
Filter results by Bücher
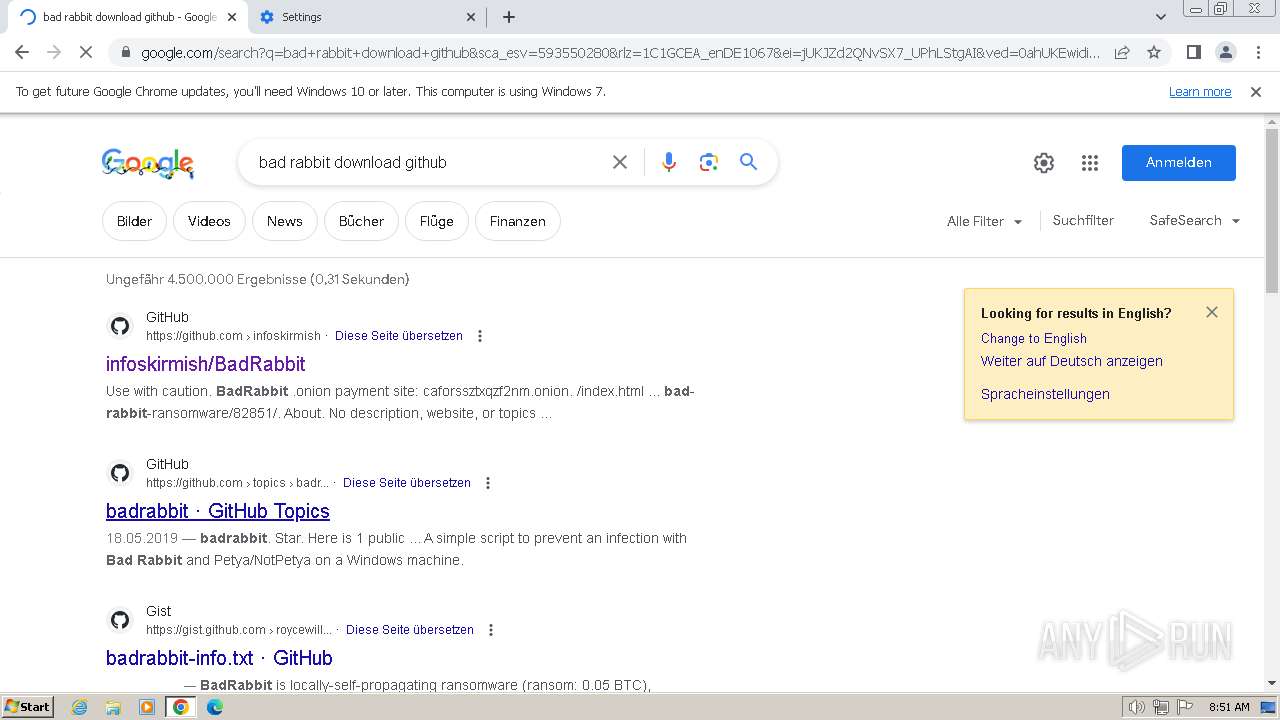coord(361,221)
